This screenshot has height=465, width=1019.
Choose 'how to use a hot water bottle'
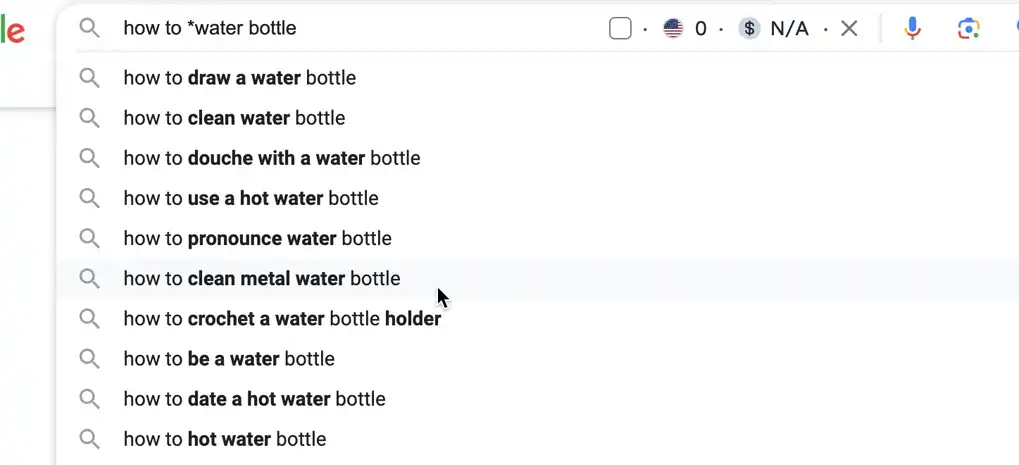[537, 198]
